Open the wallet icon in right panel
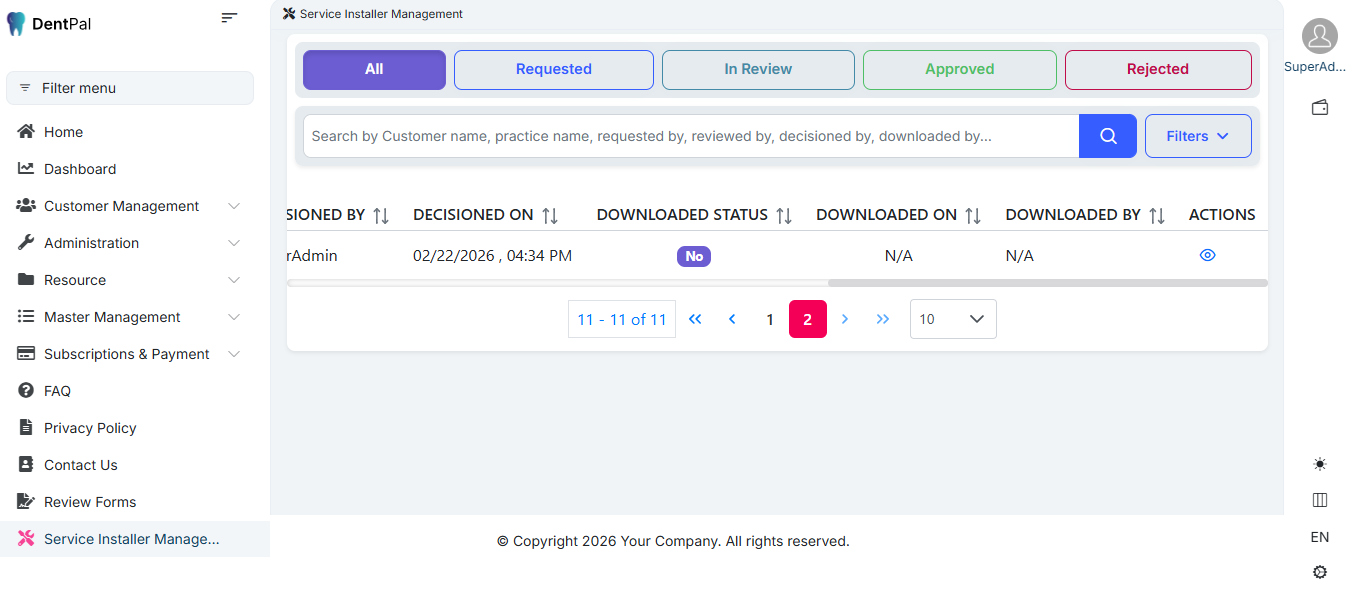1348x600 pixels. pos(1319,108)
